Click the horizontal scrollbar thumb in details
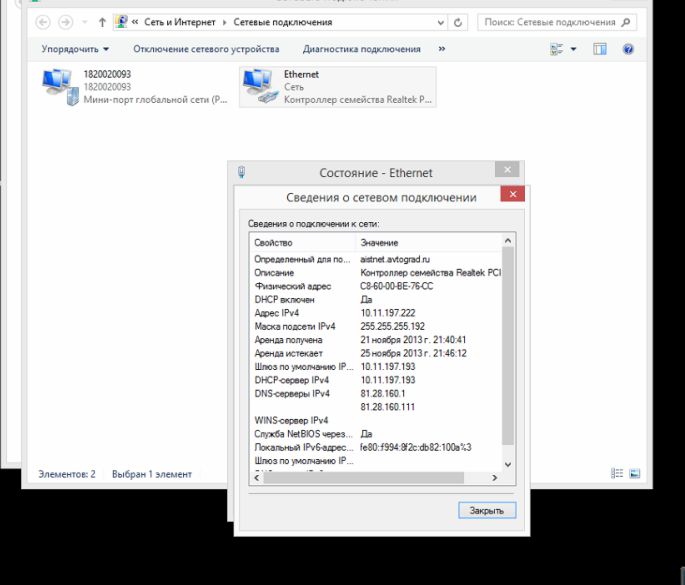 pos(363,478)
